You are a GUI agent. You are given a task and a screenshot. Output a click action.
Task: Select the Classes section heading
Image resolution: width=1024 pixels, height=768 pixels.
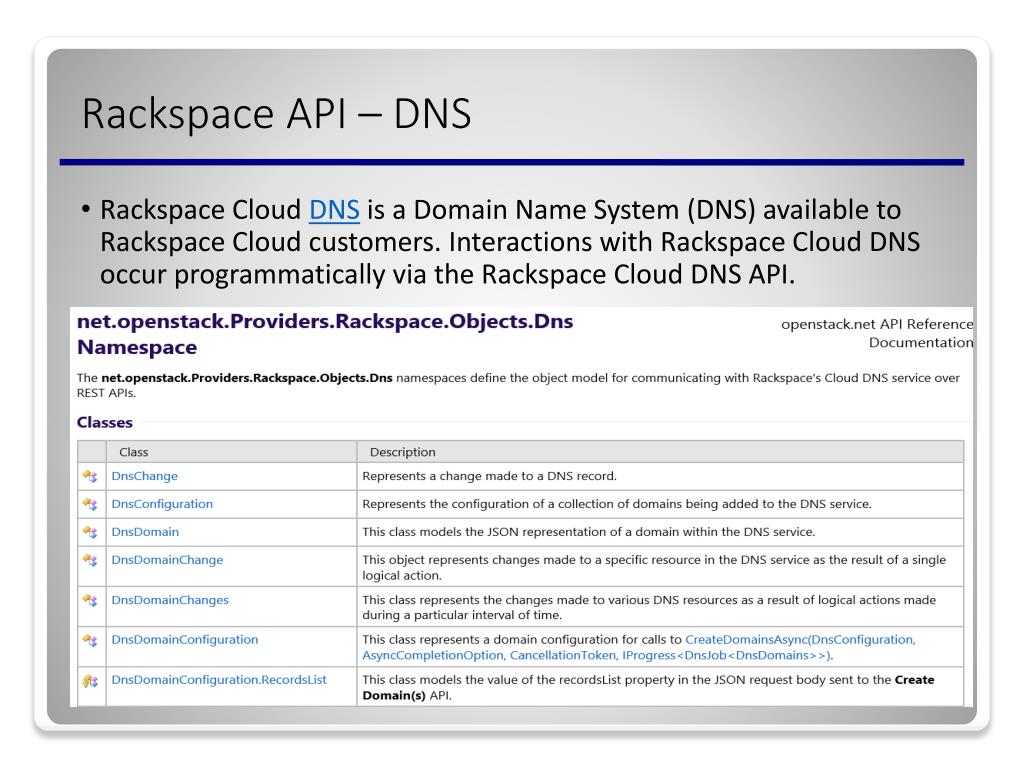point(104,423)
